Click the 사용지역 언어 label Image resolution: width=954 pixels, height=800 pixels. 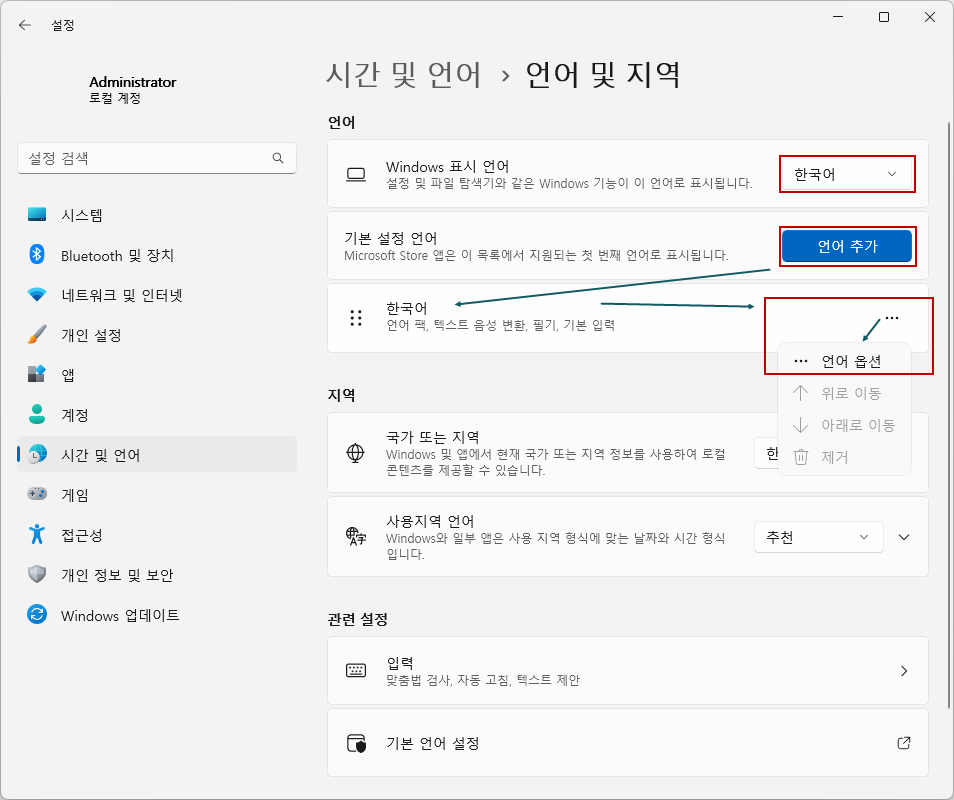point(430,521)
